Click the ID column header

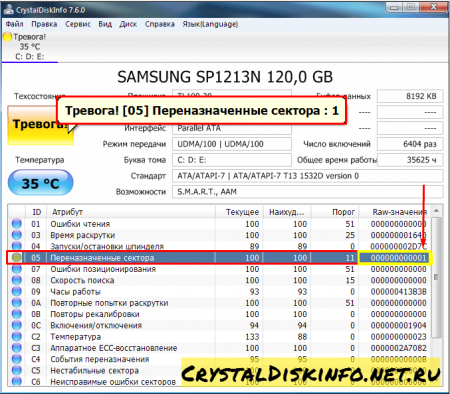click(36, 212)
